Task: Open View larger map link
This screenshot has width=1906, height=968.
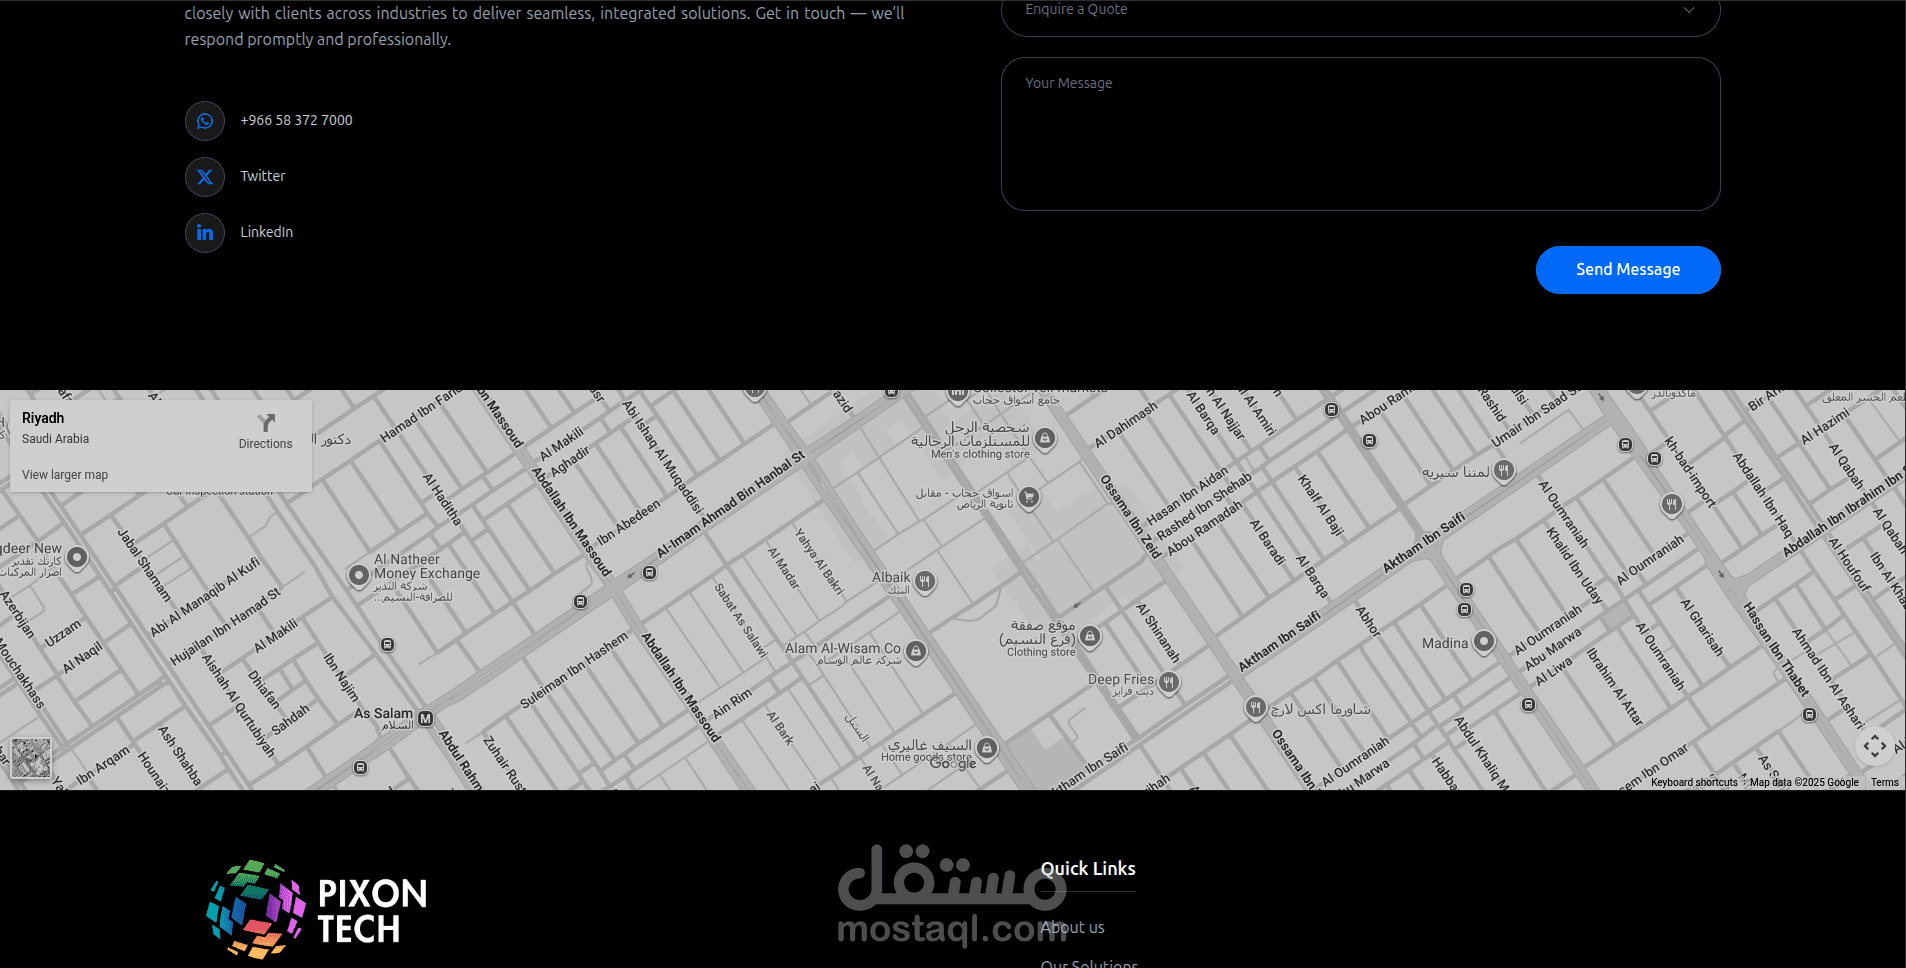Action: 65,475
